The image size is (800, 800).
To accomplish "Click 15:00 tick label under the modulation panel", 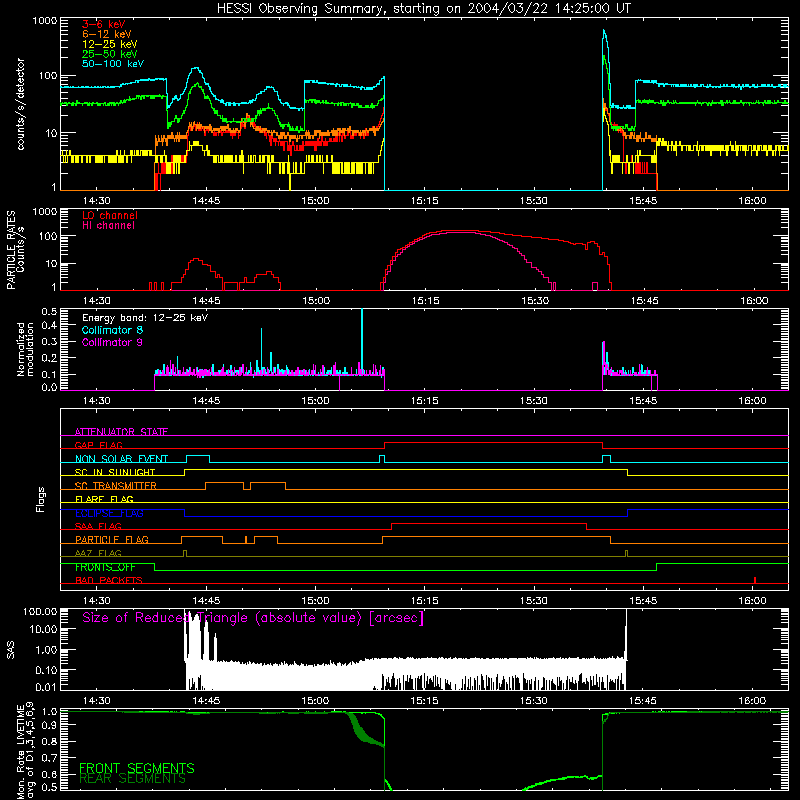I will click(315, 401).
